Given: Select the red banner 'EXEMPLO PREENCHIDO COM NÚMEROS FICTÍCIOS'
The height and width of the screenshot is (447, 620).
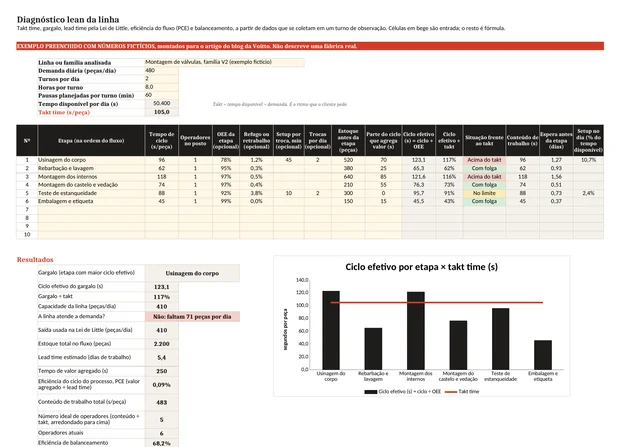Looking at the screenshot, I should (310, 46).
